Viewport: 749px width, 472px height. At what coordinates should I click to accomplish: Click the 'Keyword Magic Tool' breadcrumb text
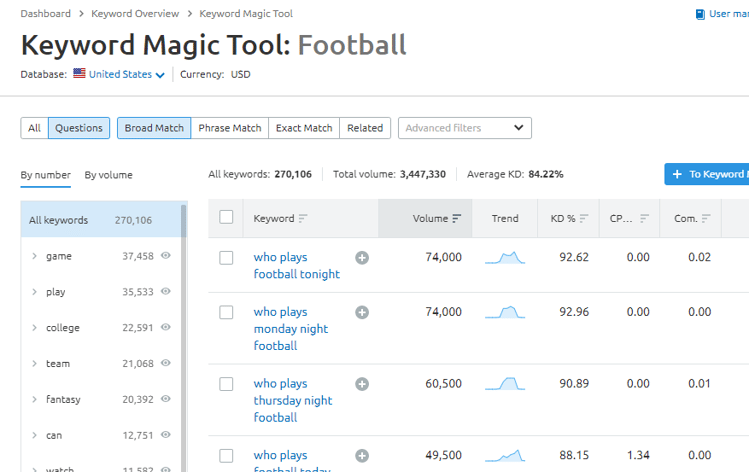click(246, 13)
